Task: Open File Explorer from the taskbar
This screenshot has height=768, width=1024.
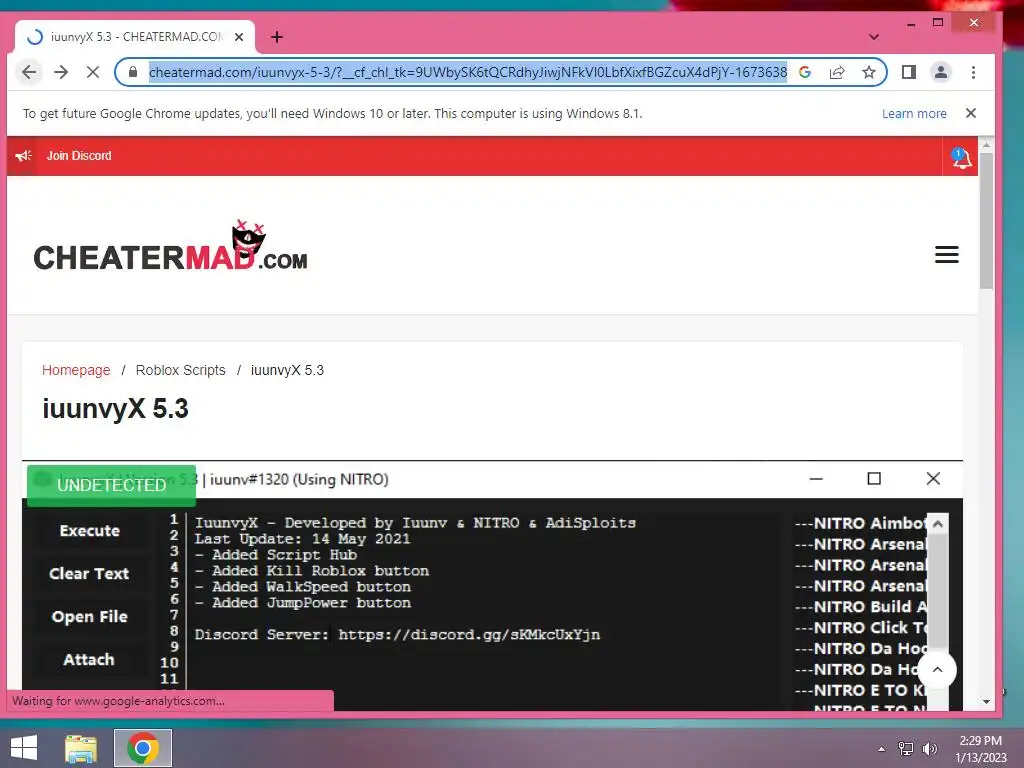Action: 81,748
